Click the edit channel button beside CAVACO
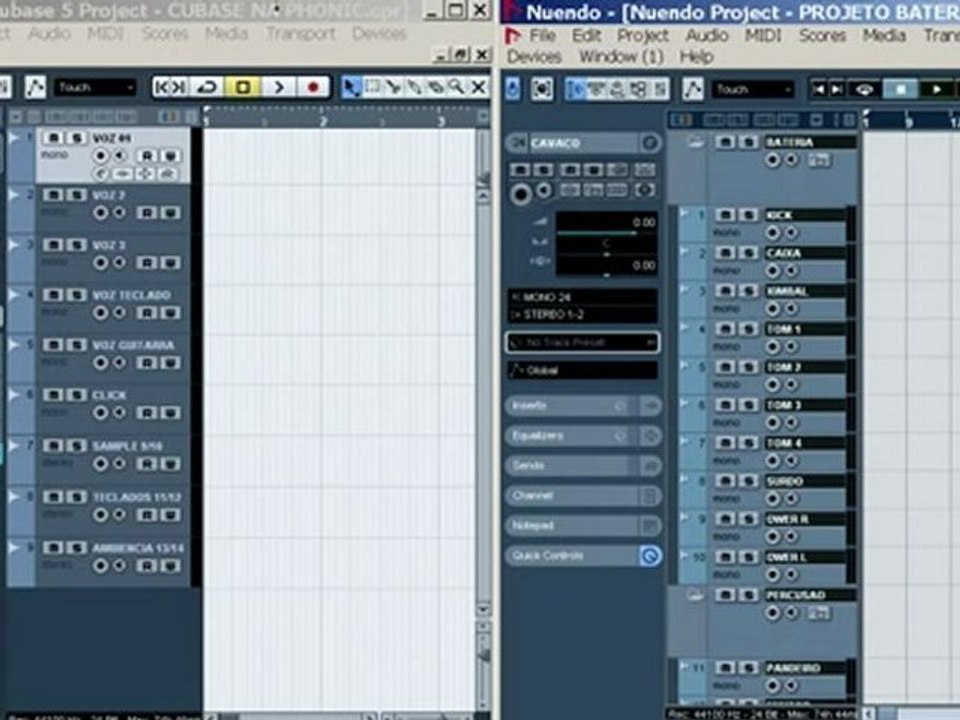This screenshot has height=720, width=960. tap(650, 143)
